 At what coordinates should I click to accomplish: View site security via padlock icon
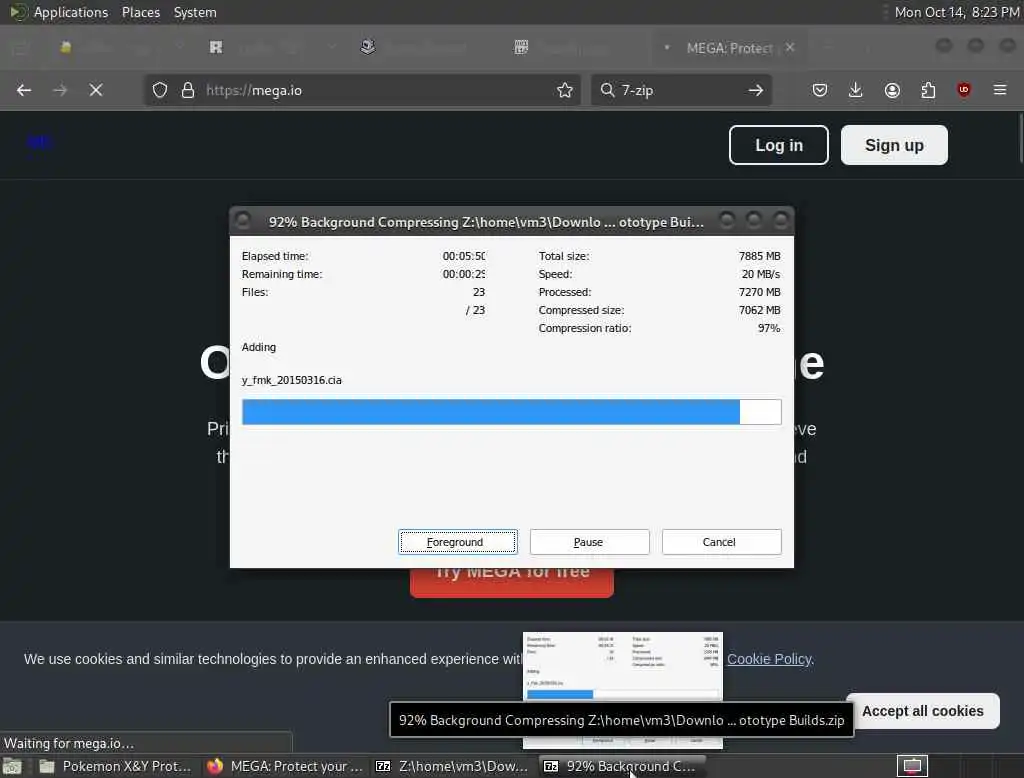[x=188, y=90]
